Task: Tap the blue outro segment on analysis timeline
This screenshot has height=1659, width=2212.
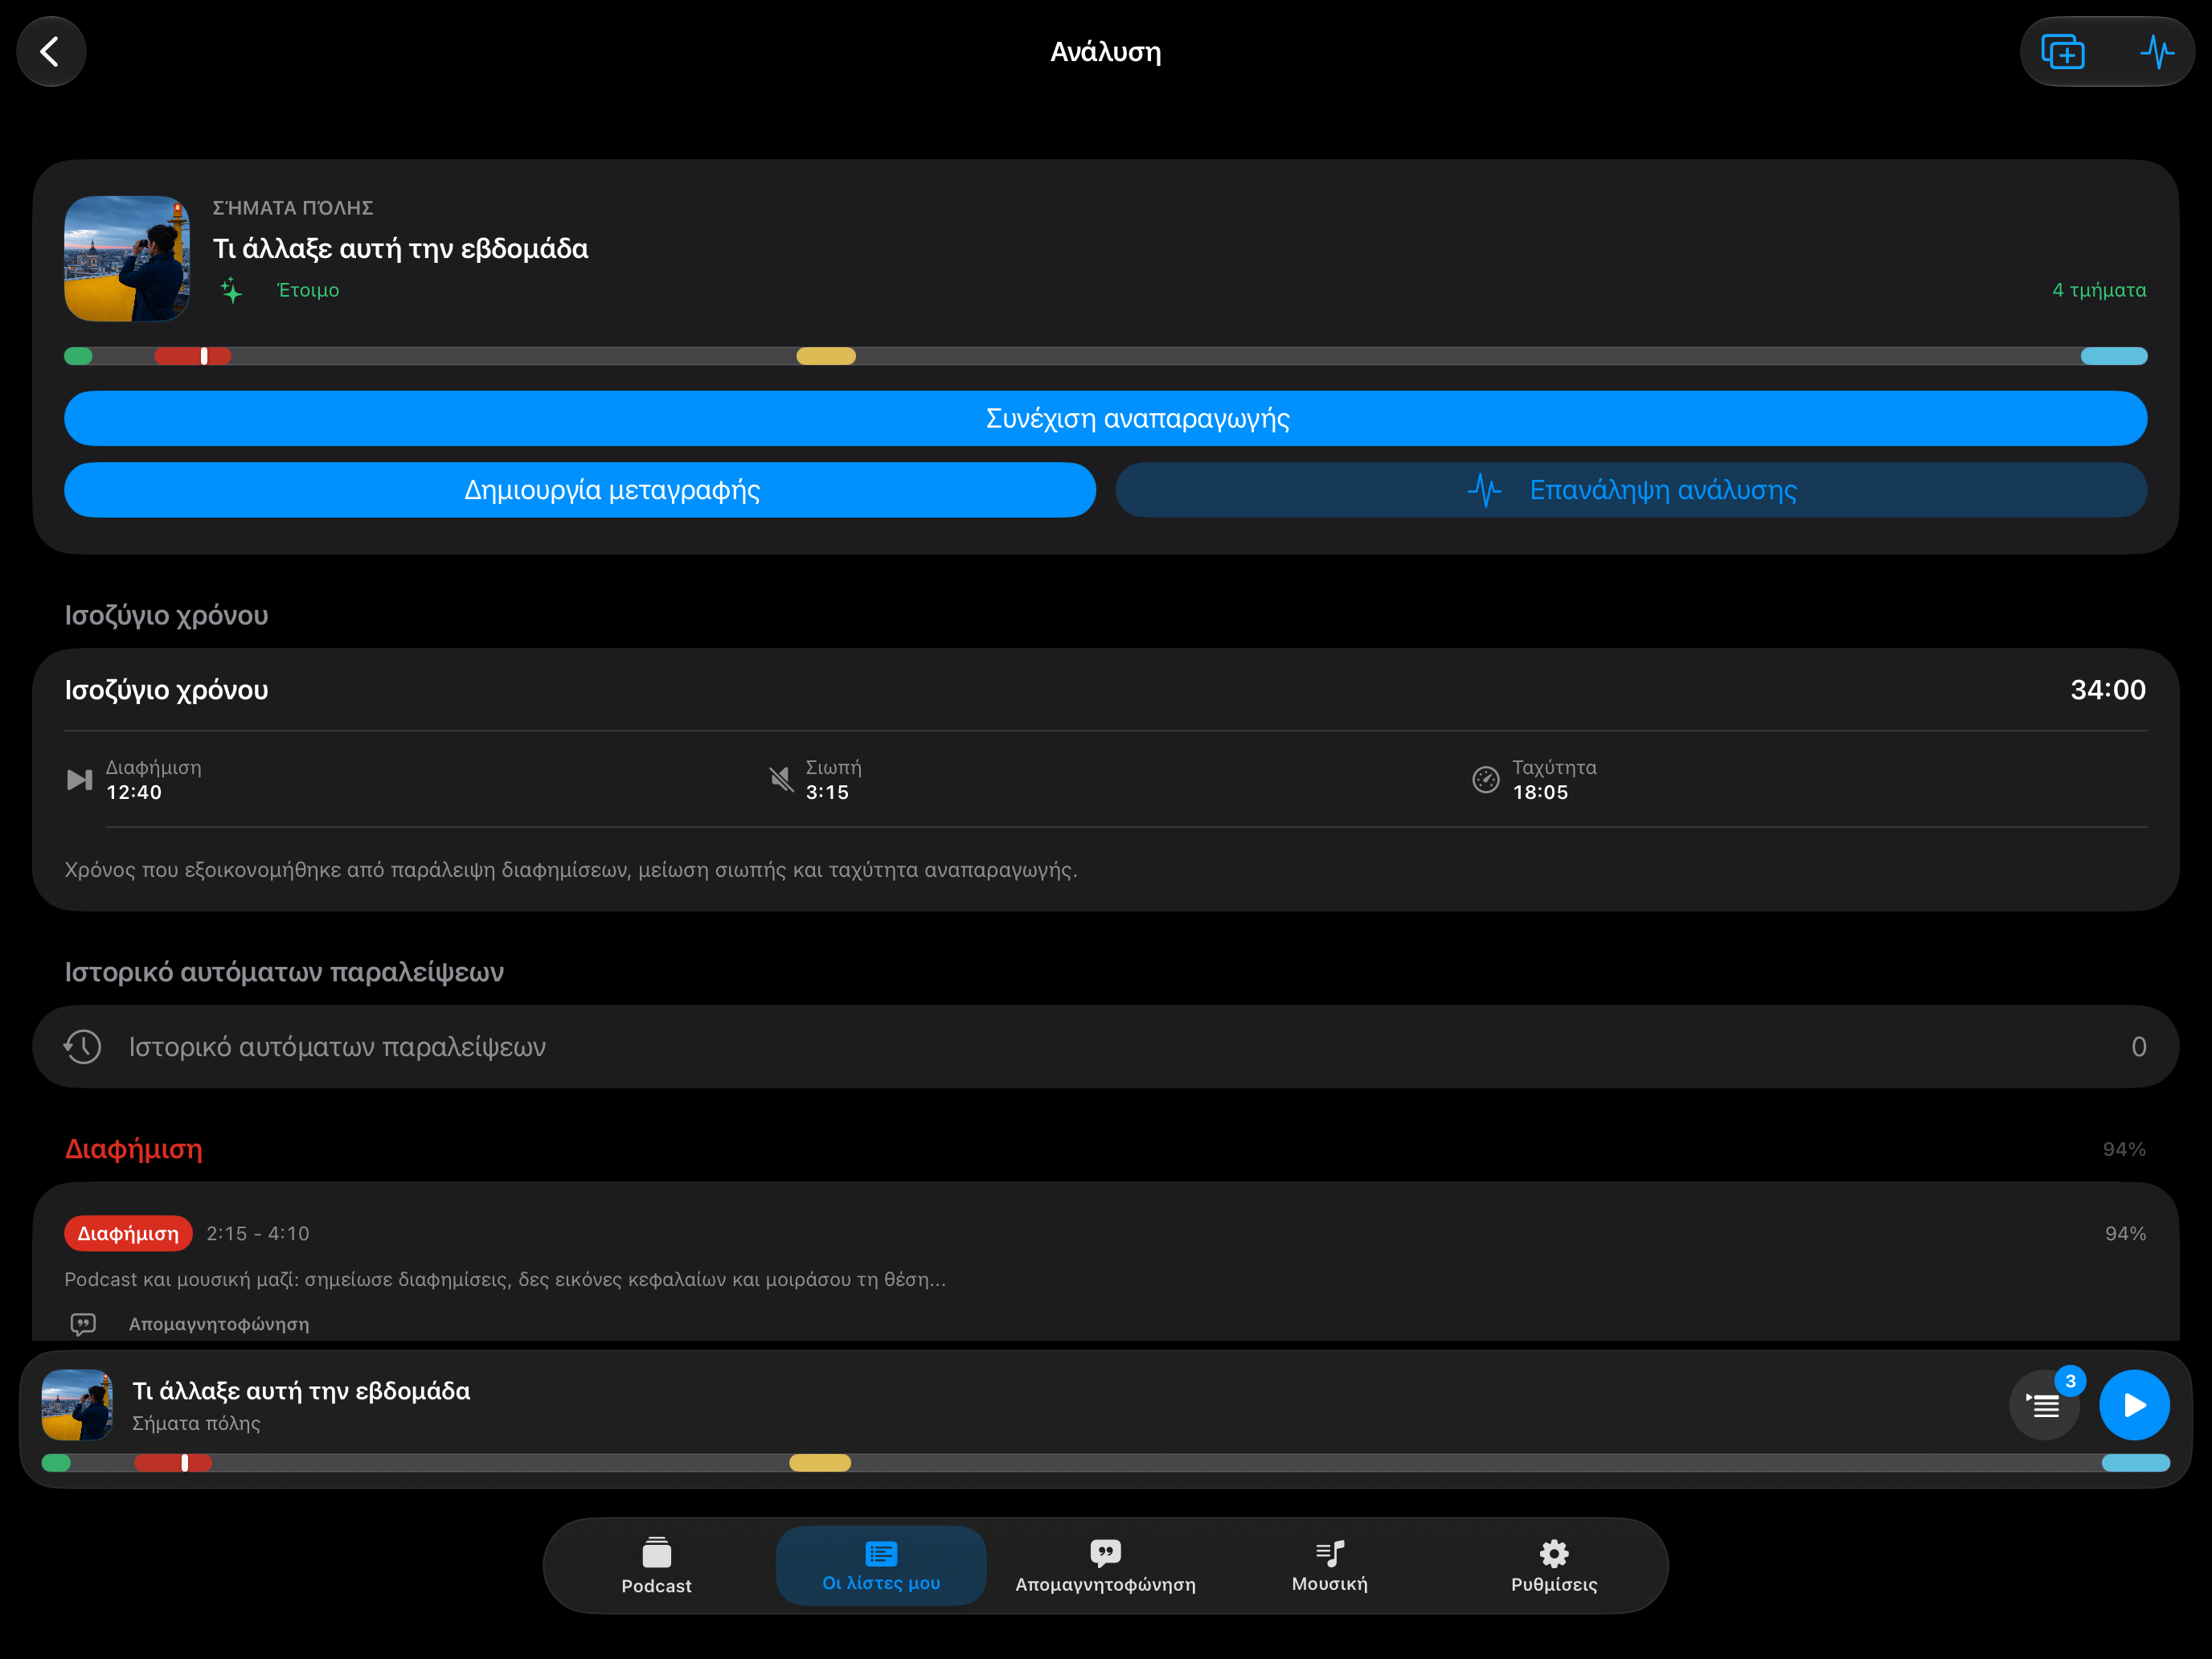Action: [2114, 356]
